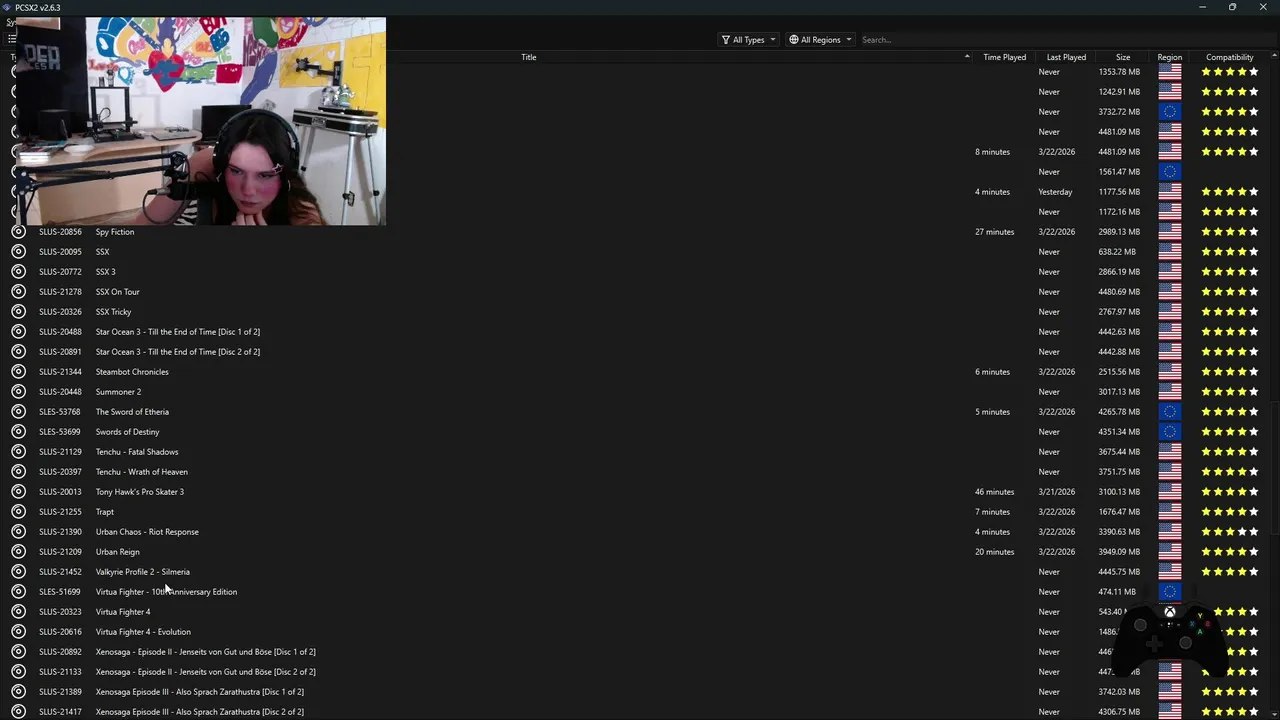This screenshot has height=720, width=1280.
Task: Click the 8 minutes time played cell
Action: (x=992, y=151)
